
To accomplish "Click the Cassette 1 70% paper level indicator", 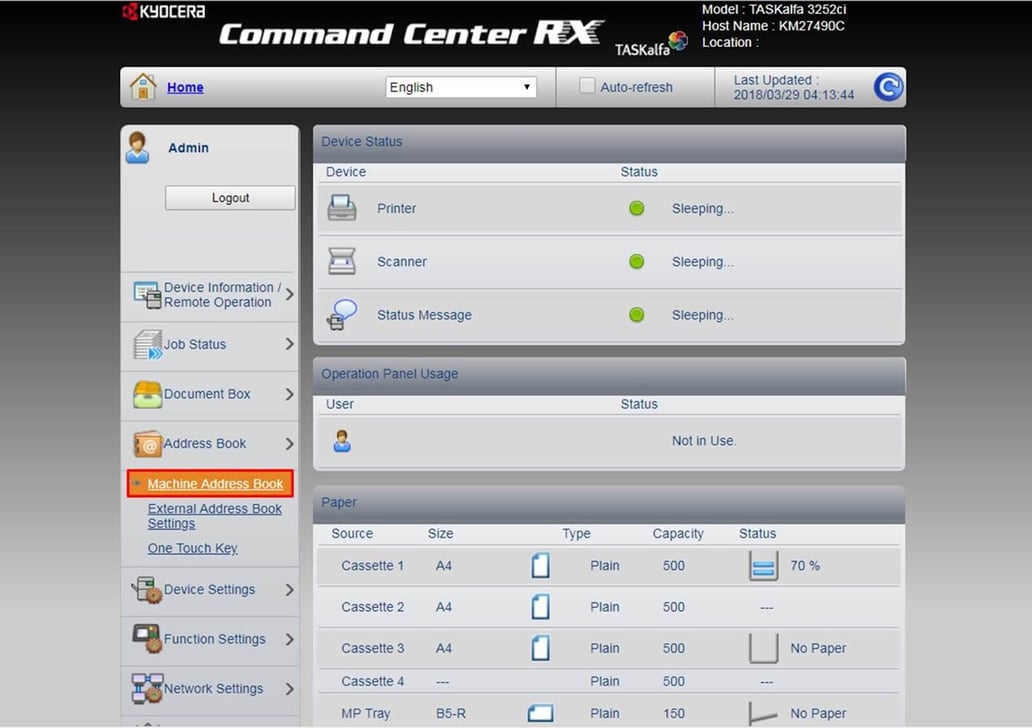I will [763, 565].
